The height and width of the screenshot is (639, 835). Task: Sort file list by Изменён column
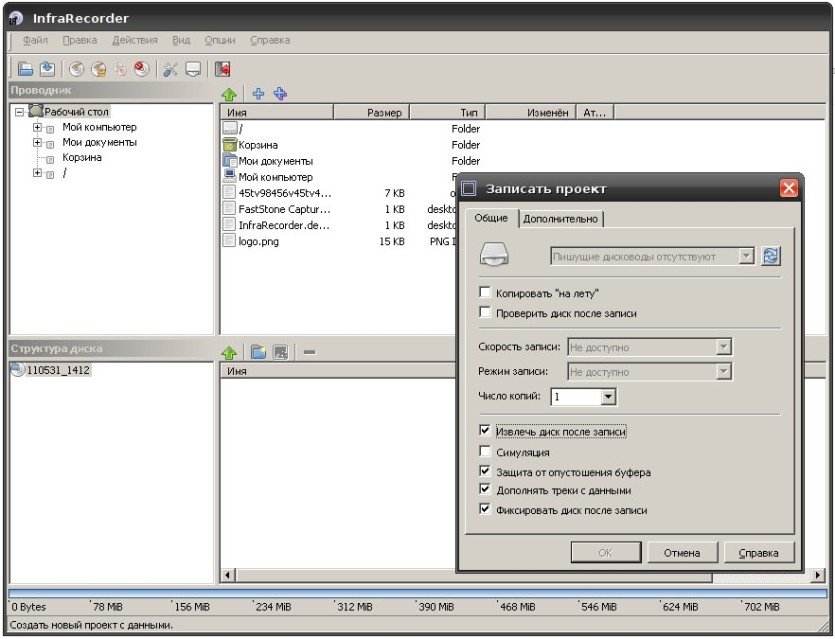pyautogui.click(x=531, y=112)
